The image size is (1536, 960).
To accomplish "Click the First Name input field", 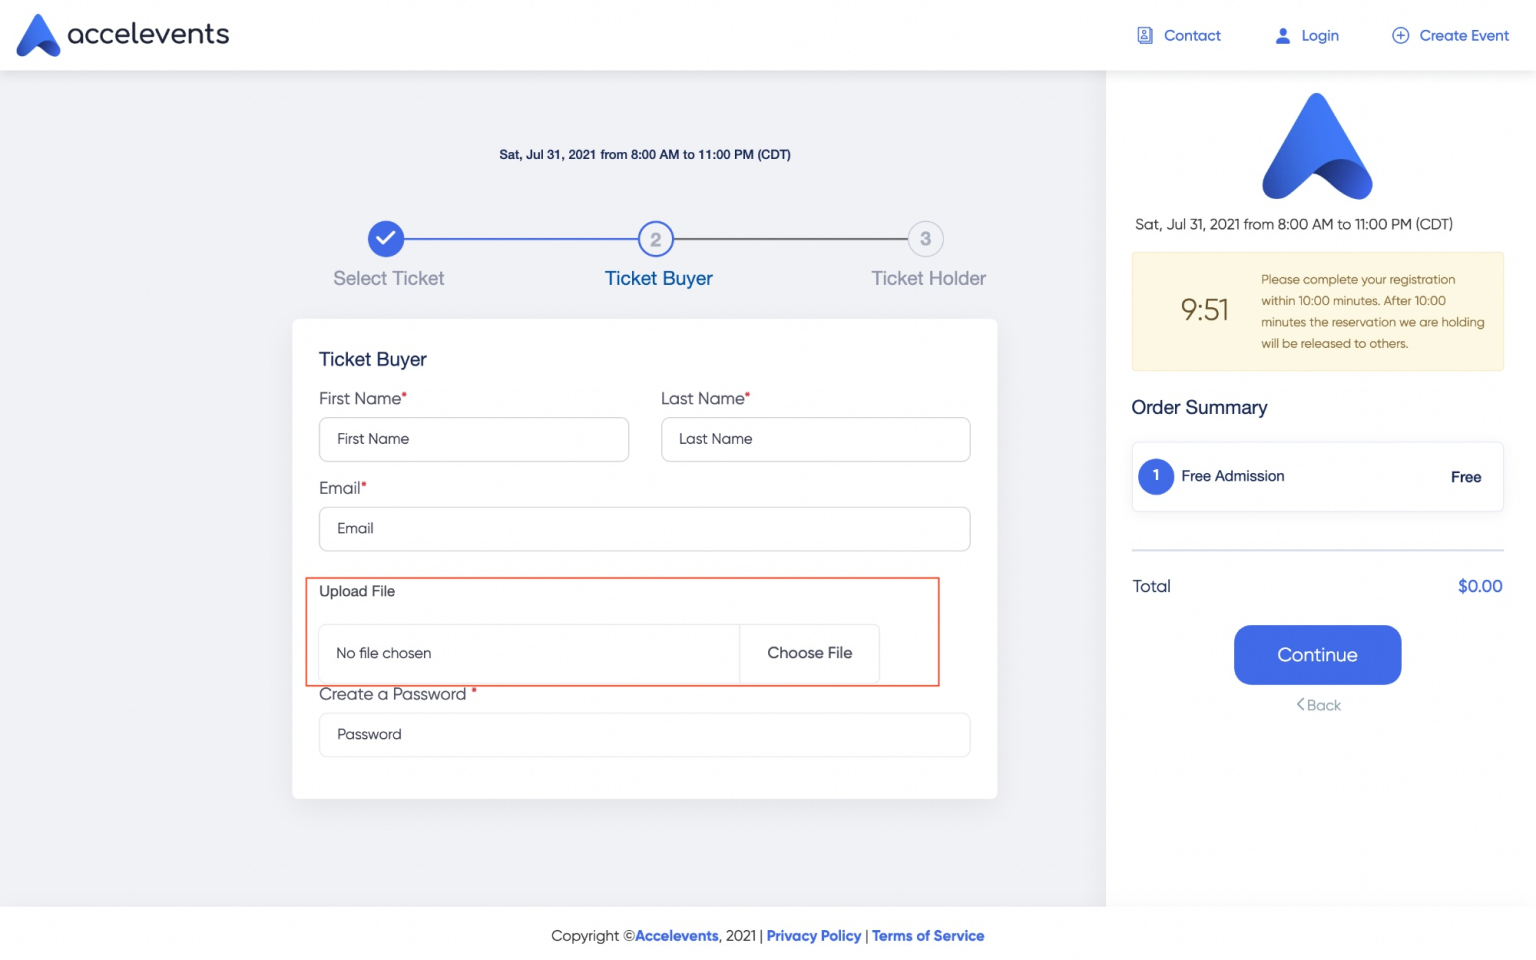I will point(473,439).
